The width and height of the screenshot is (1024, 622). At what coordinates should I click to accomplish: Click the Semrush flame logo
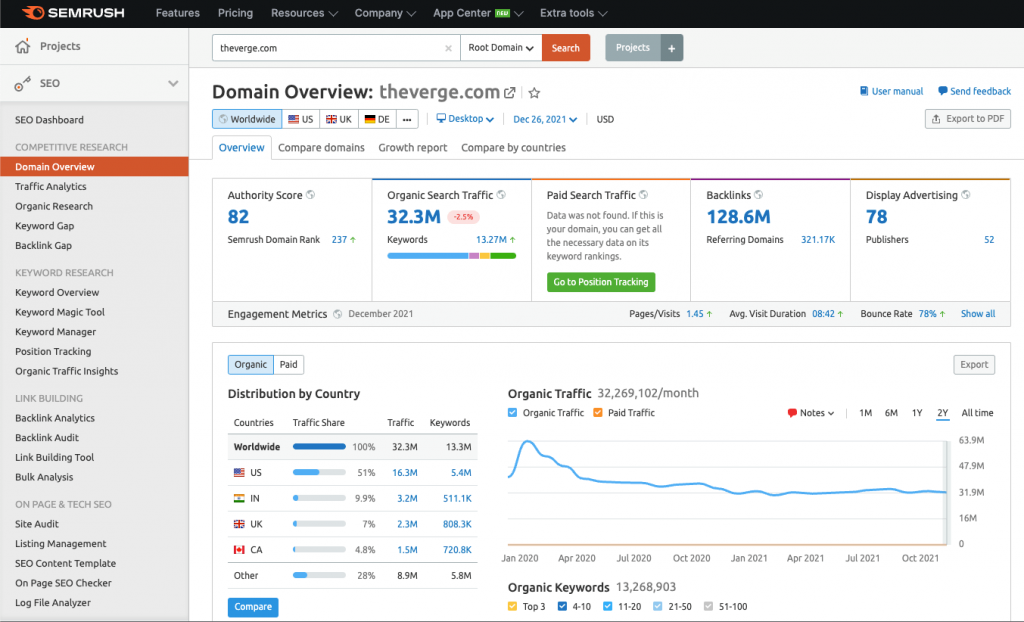pyautogui.click(x=33, y=12)
